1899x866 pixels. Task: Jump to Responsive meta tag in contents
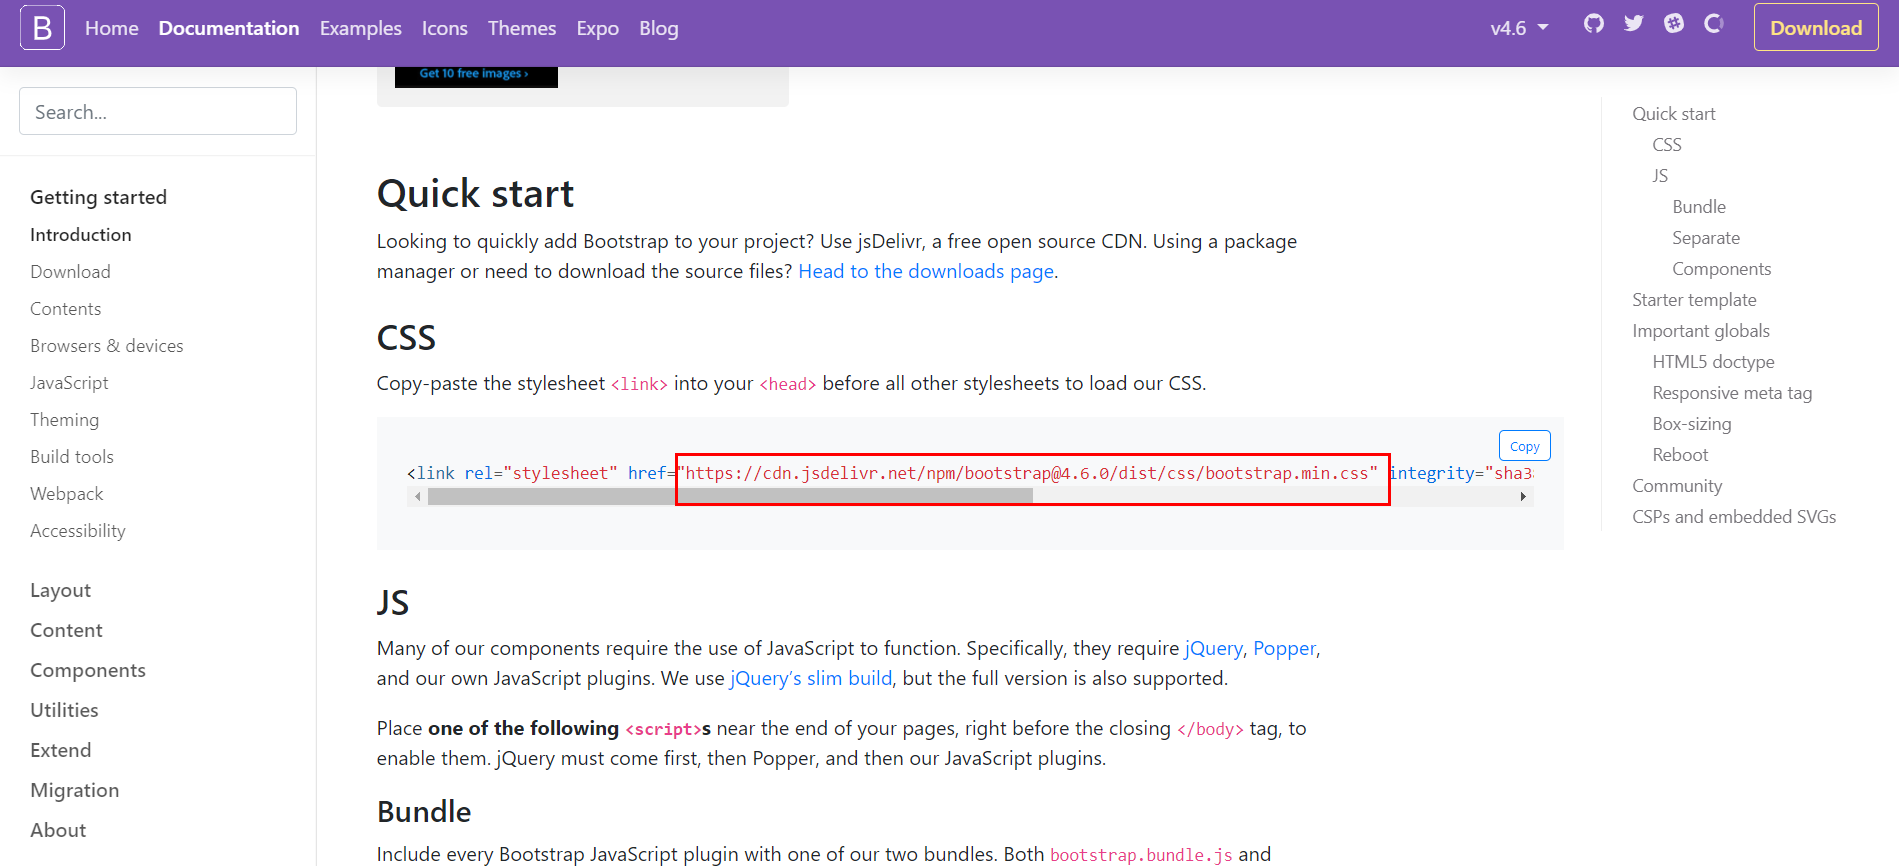click(x=1732, y=392)
